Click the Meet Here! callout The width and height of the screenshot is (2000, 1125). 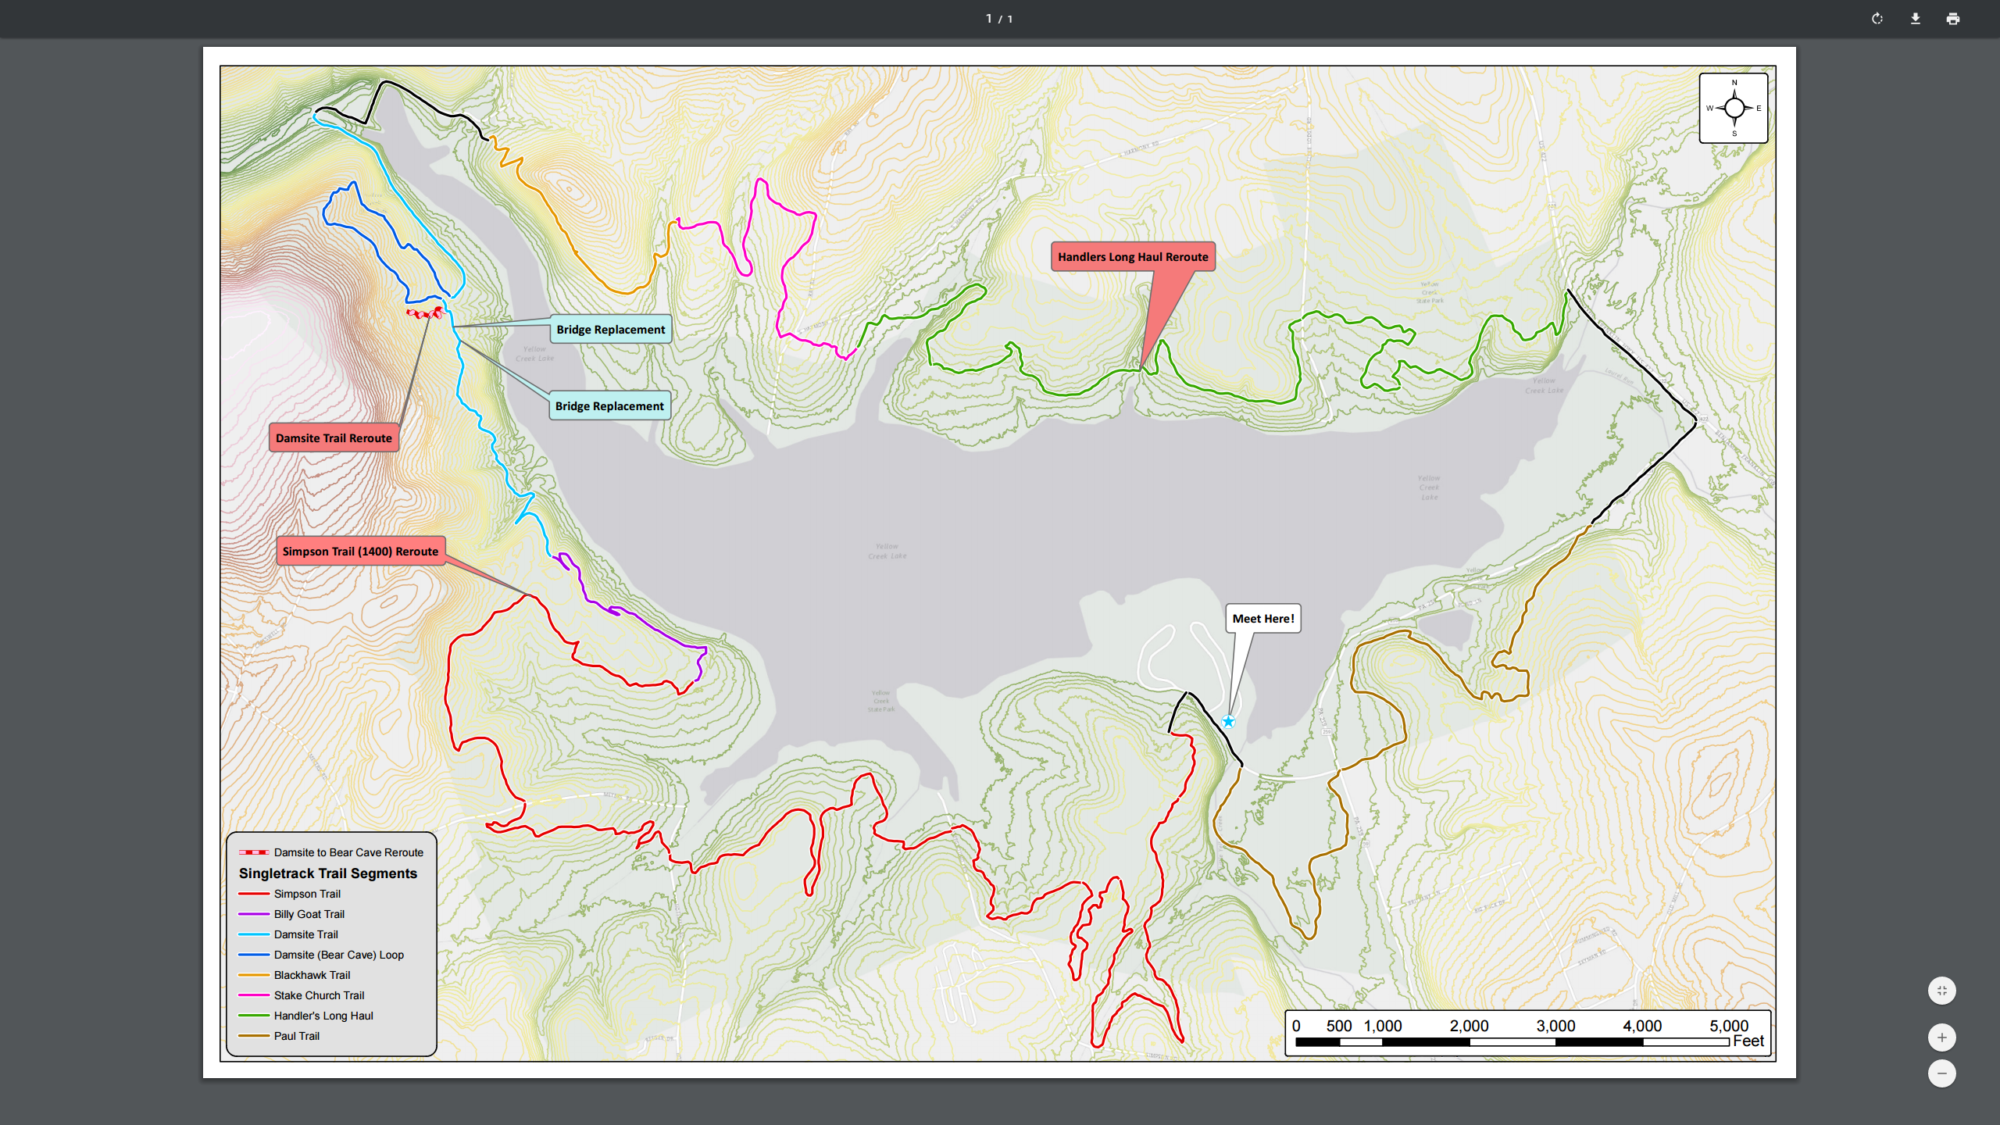[x=1263, y=618]
